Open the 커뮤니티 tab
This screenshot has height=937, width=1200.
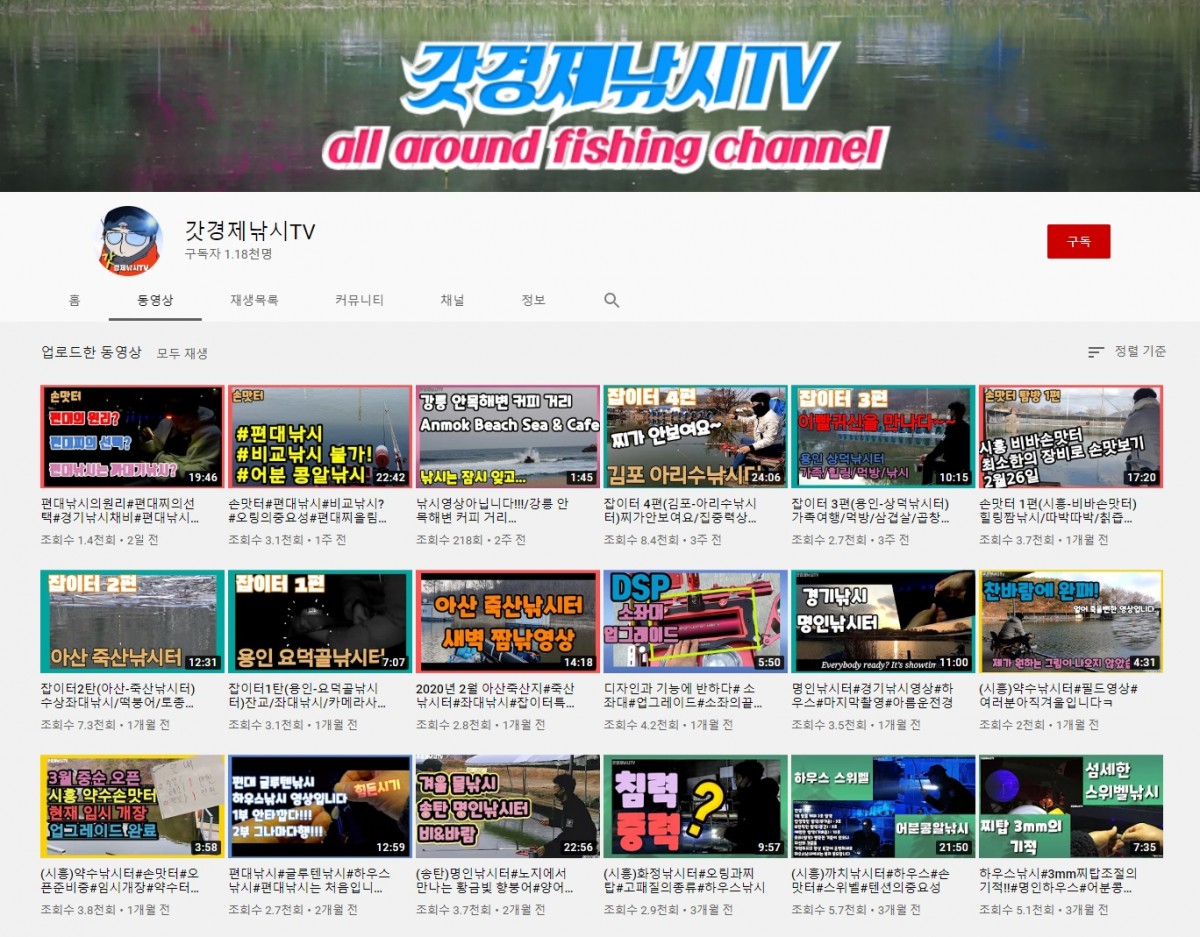tap(359, 300)
